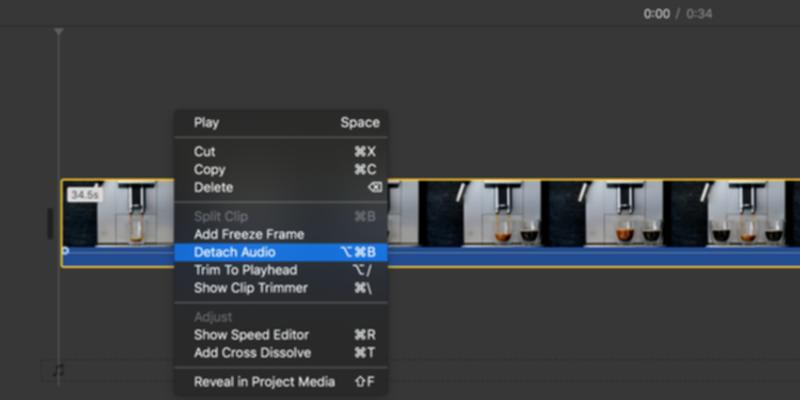800x400 pixels.
Task: Select Cut in the context menu
Action: [281, 152]
